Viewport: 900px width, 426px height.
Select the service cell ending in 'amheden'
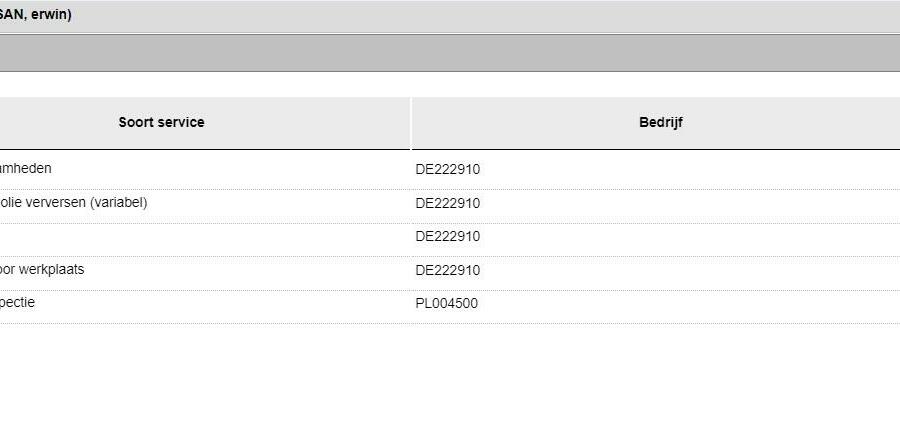(x=25, y=169)
